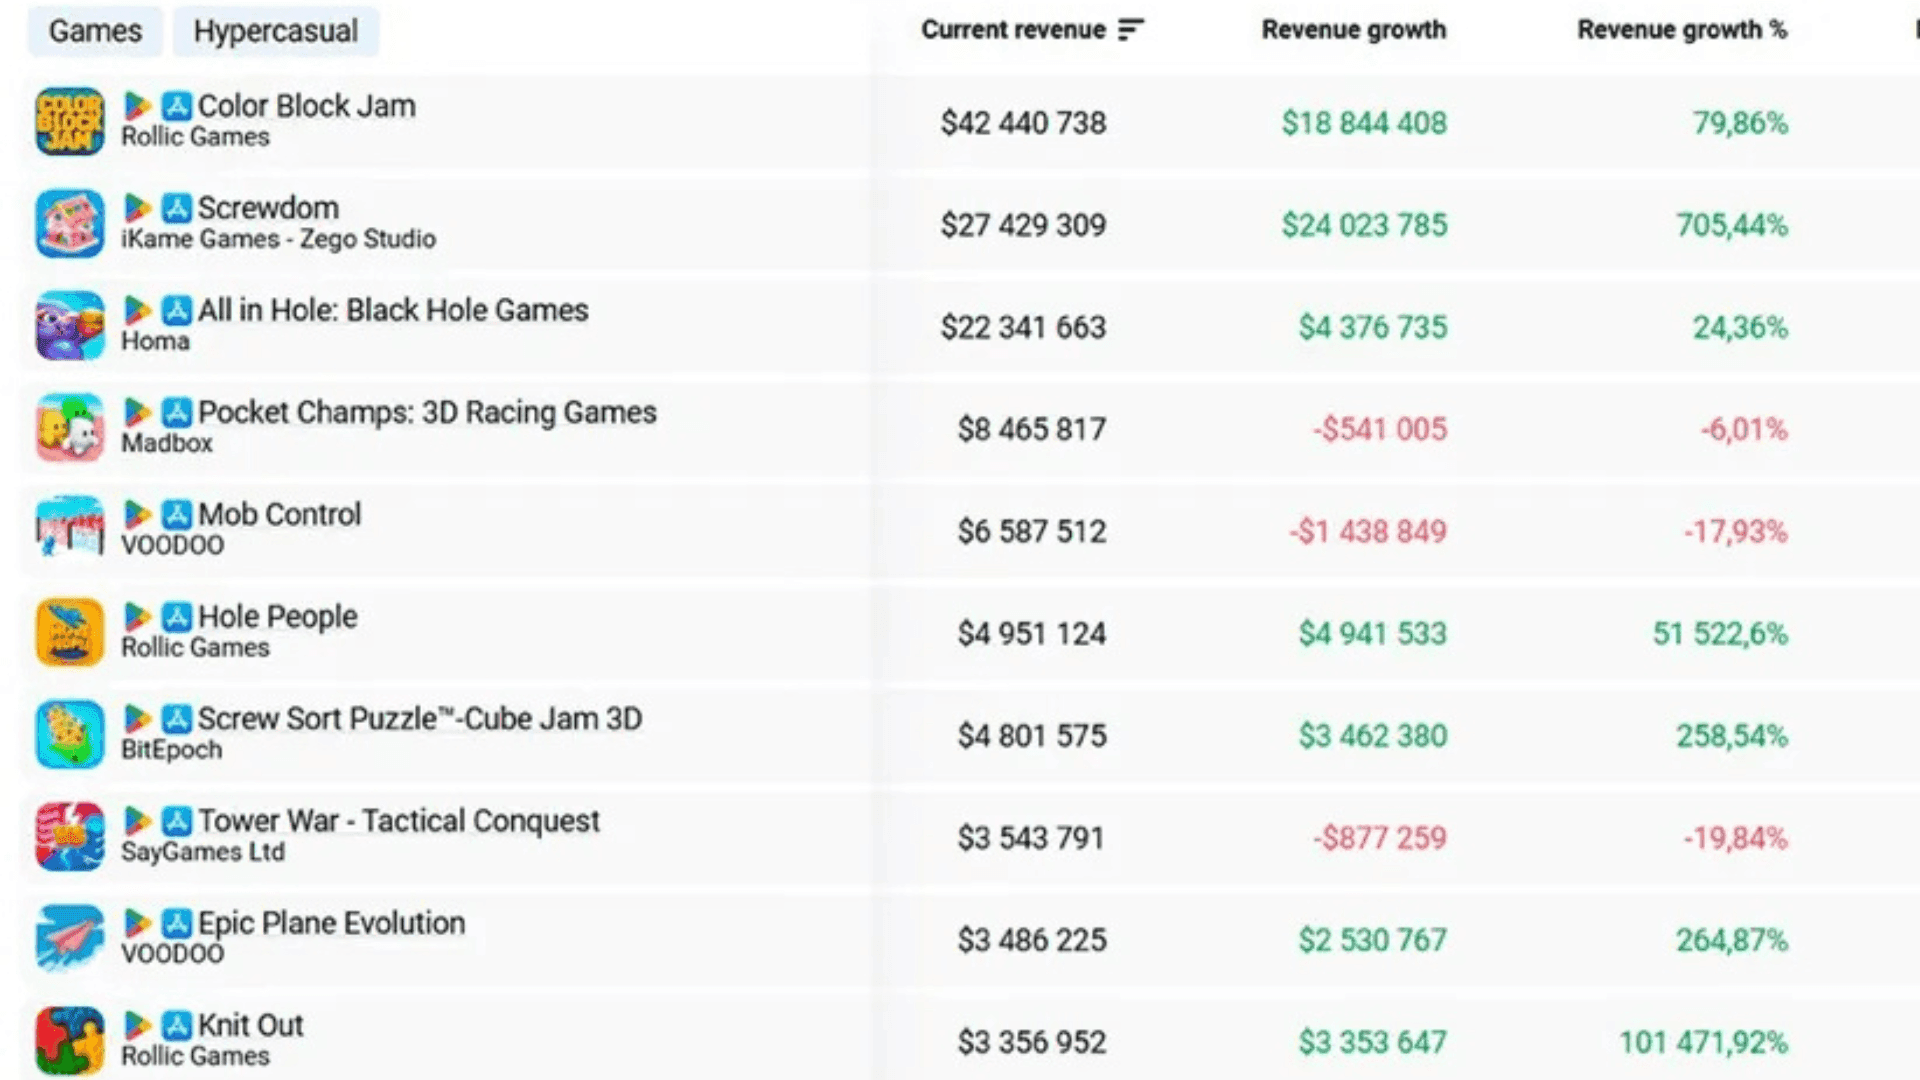Click App Store icon beside Screwdom
The height and width of the screenshot is (1080, 1920).
point(177,208)
